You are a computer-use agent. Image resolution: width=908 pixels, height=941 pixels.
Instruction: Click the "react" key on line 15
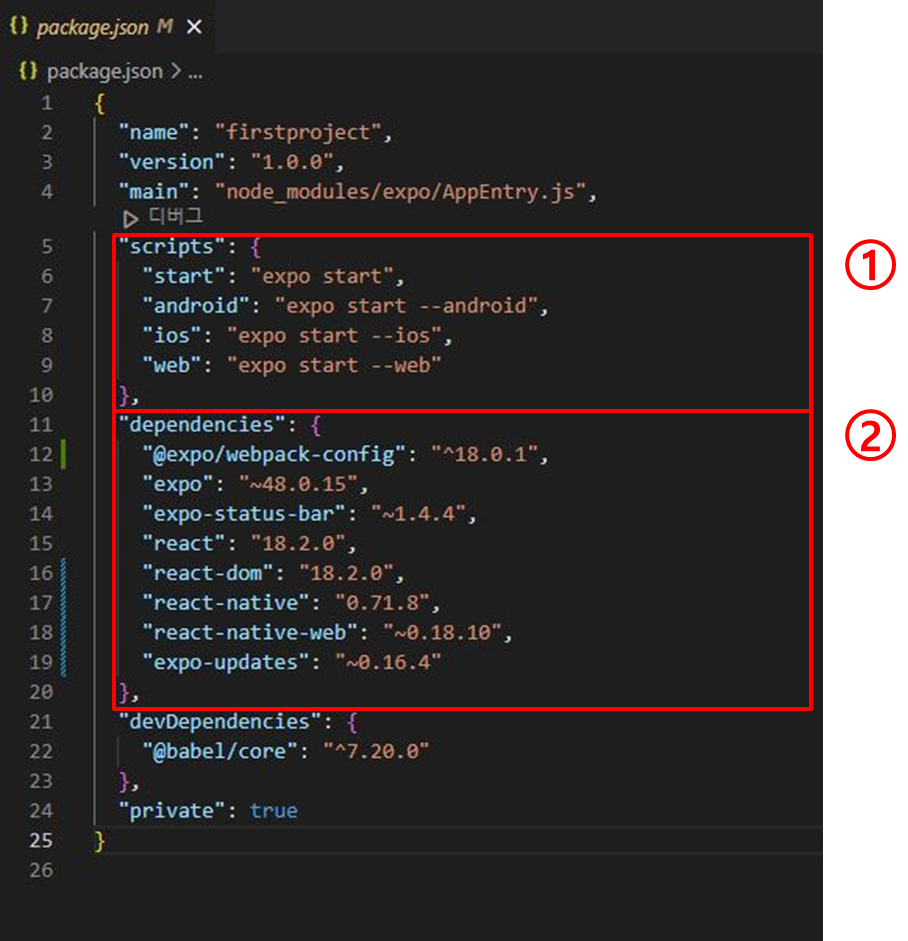184,543
